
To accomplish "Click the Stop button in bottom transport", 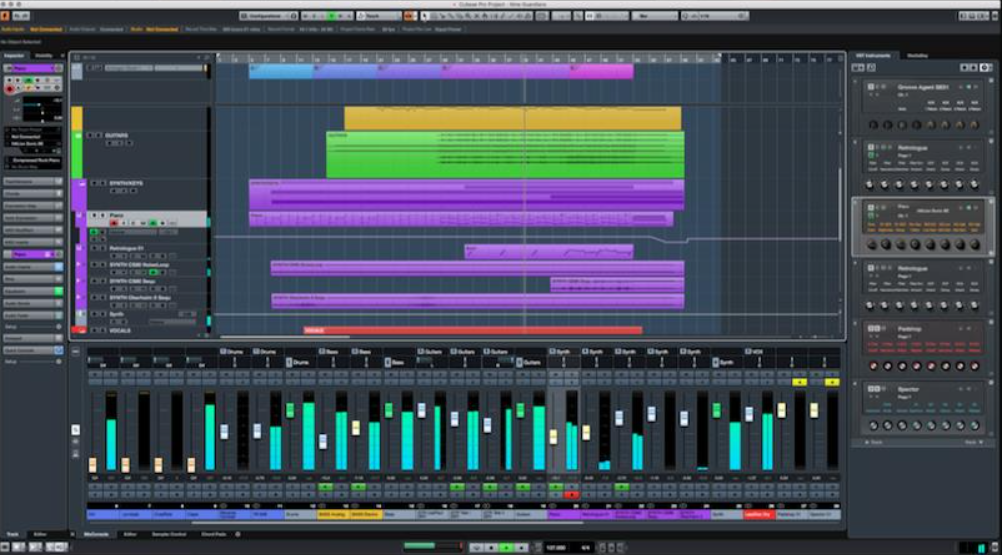I will point(491,547).
